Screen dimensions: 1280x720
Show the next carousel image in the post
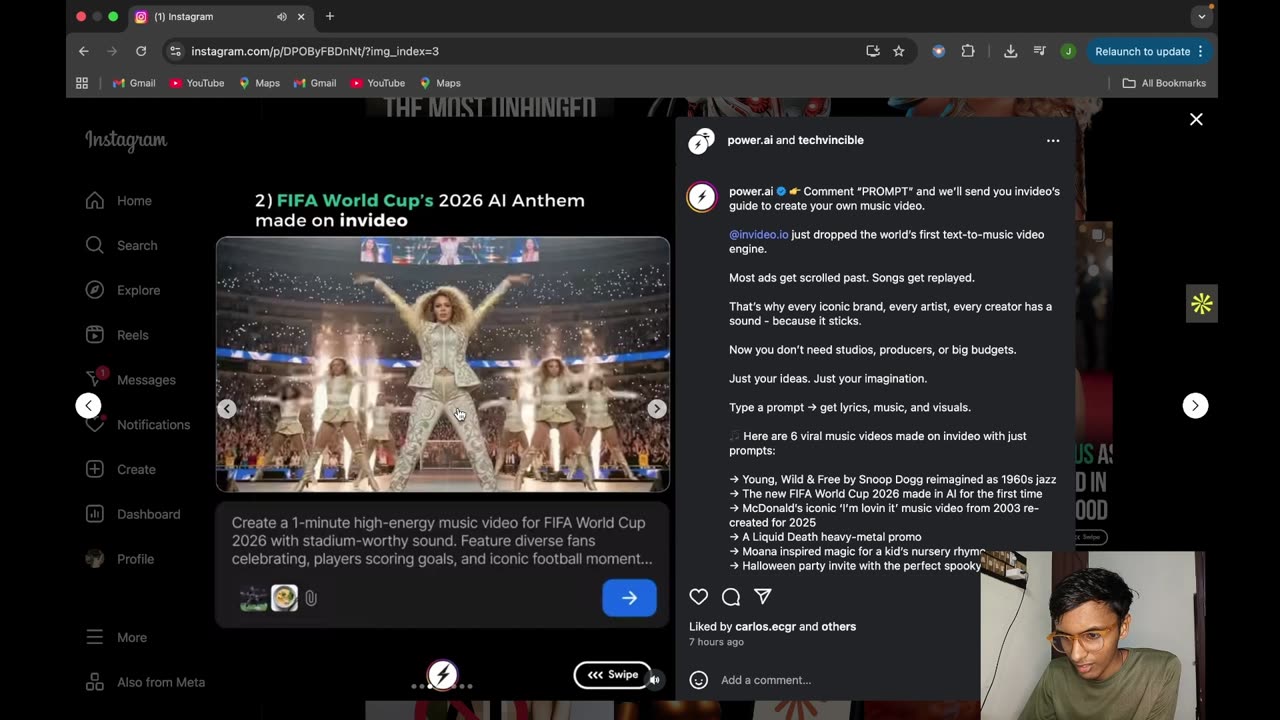pos(657,408)
